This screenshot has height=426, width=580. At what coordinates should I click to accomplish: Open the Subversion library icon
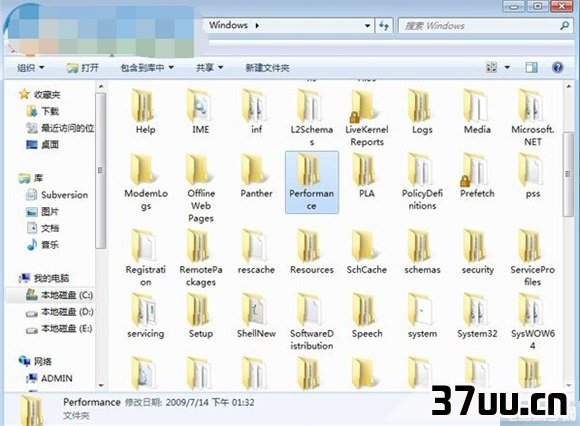(32, 195)
